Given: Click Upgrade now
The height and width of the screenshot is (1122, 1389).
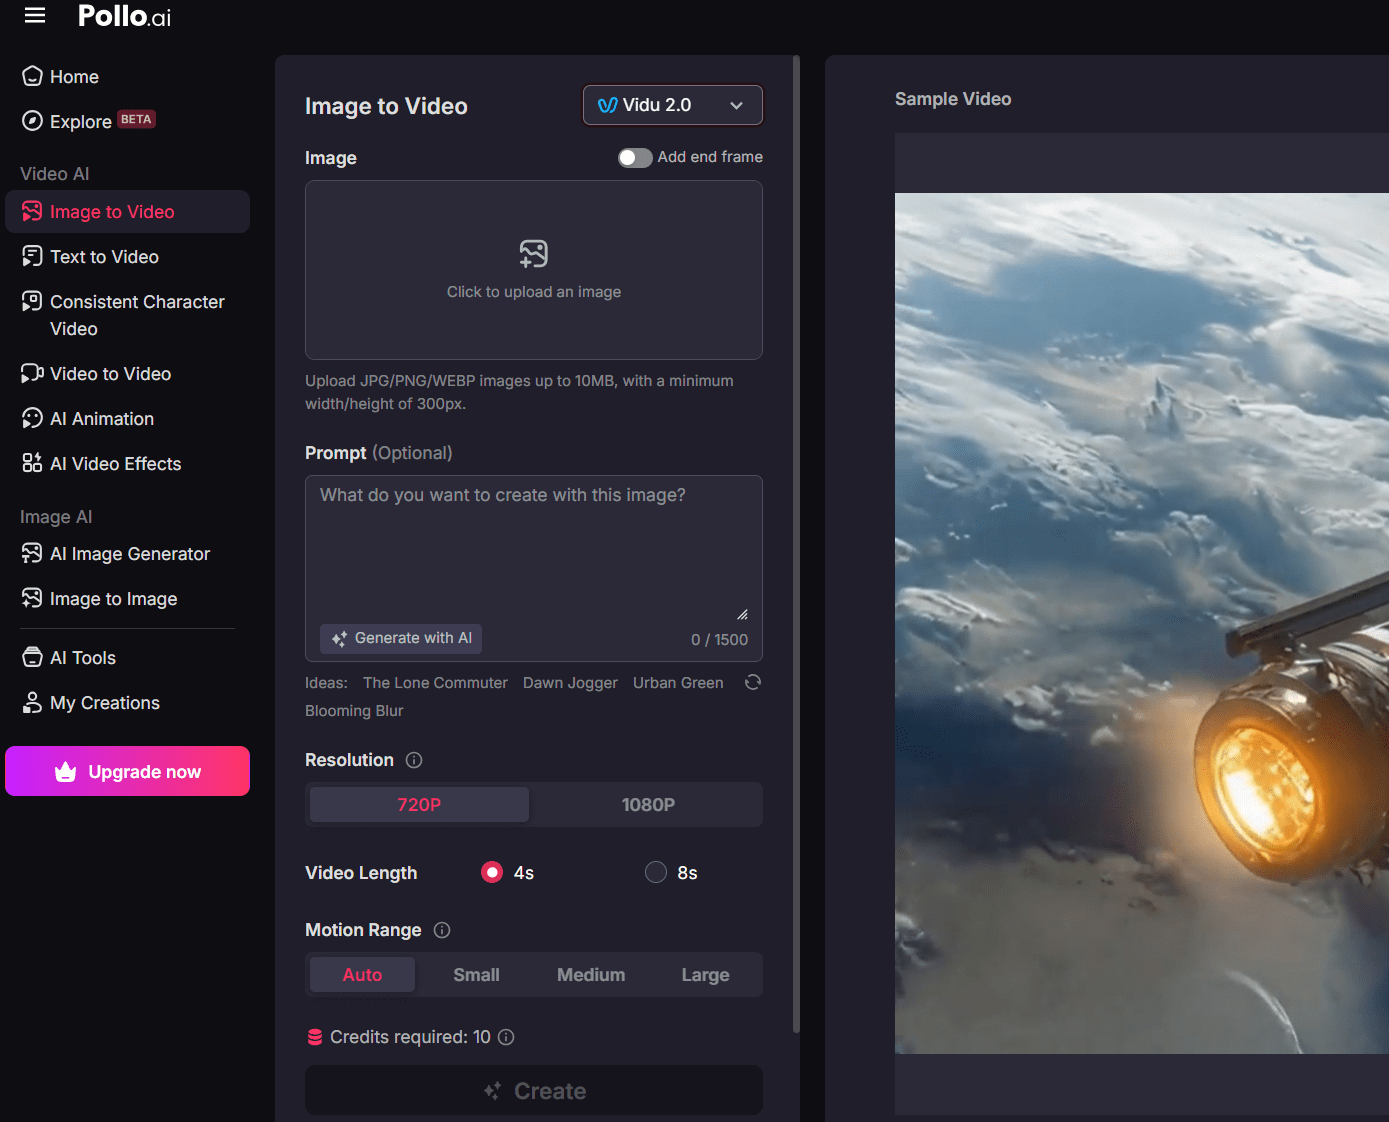Looking at the screenshot, I should (x=127, y=771).
